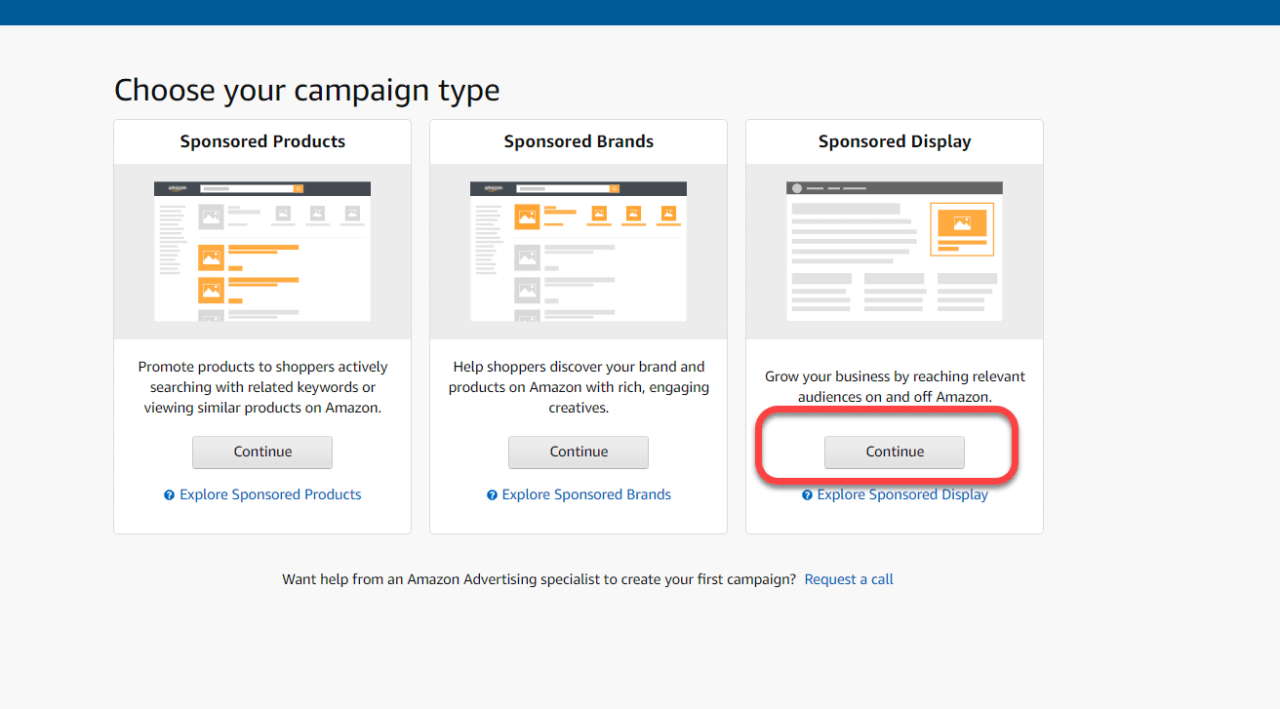Click the Sponsored Products preview illustration

click(x=262, y=250)
